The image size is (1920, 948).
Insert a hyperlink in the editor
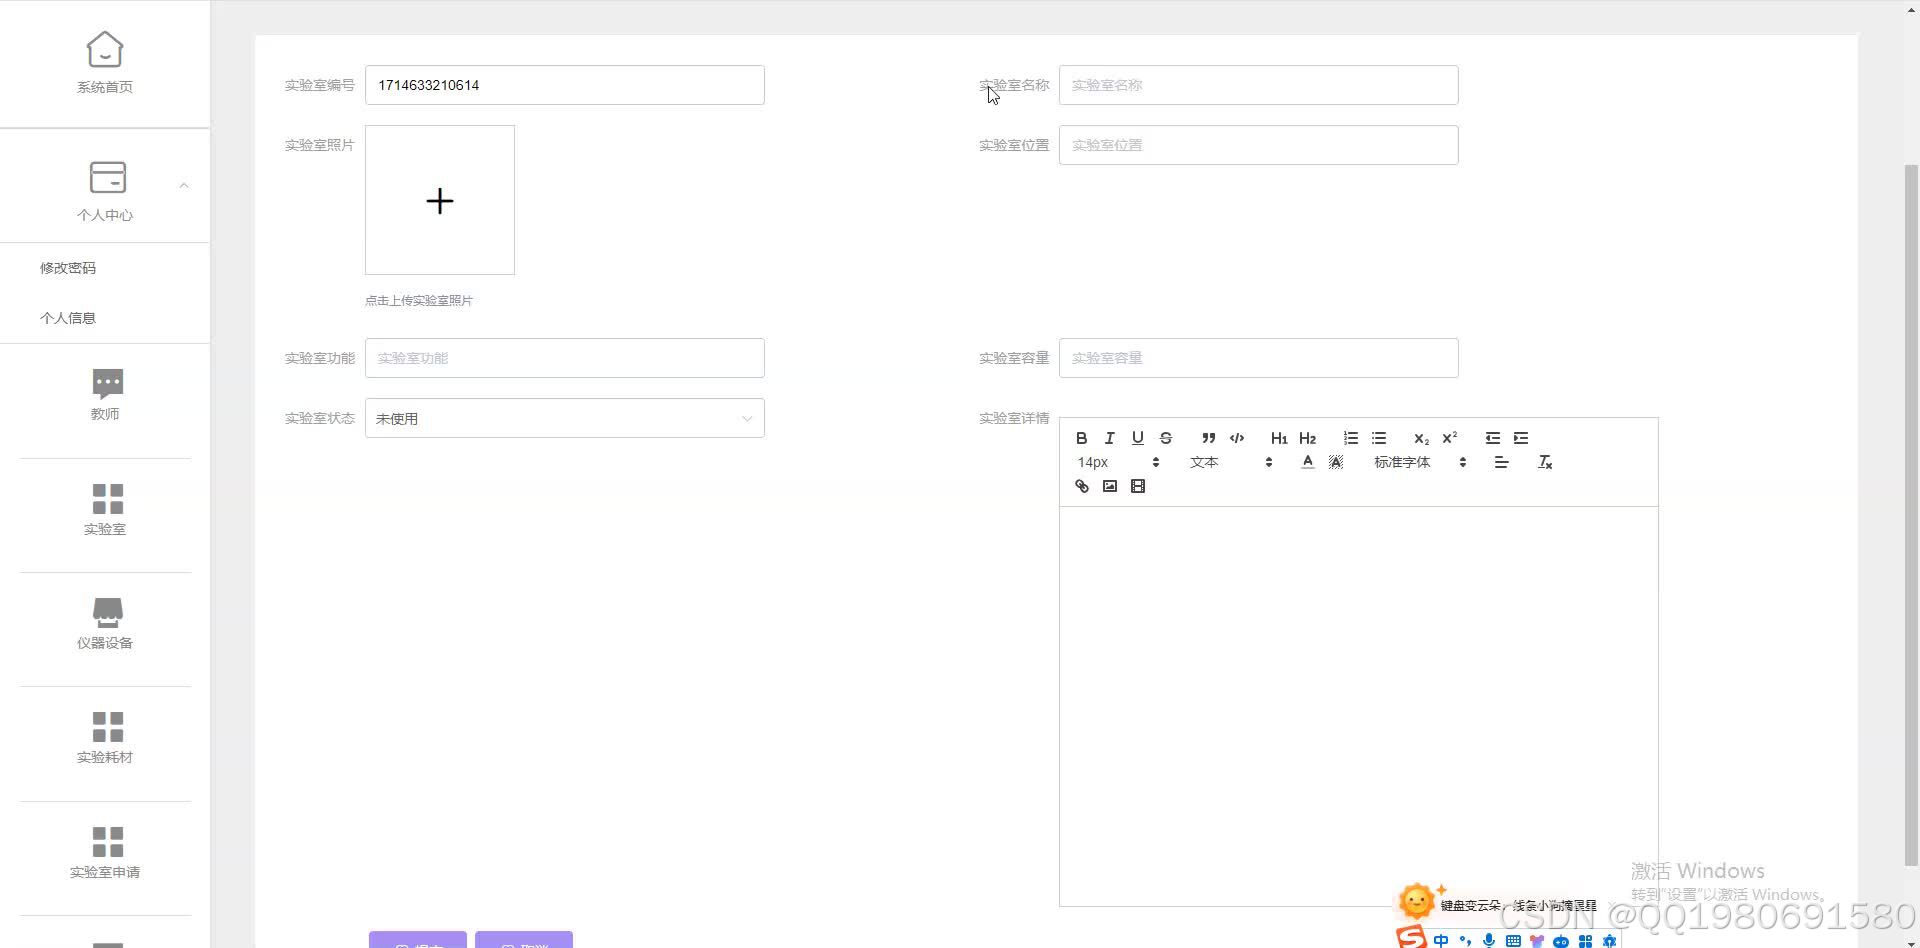point(1081,486)
